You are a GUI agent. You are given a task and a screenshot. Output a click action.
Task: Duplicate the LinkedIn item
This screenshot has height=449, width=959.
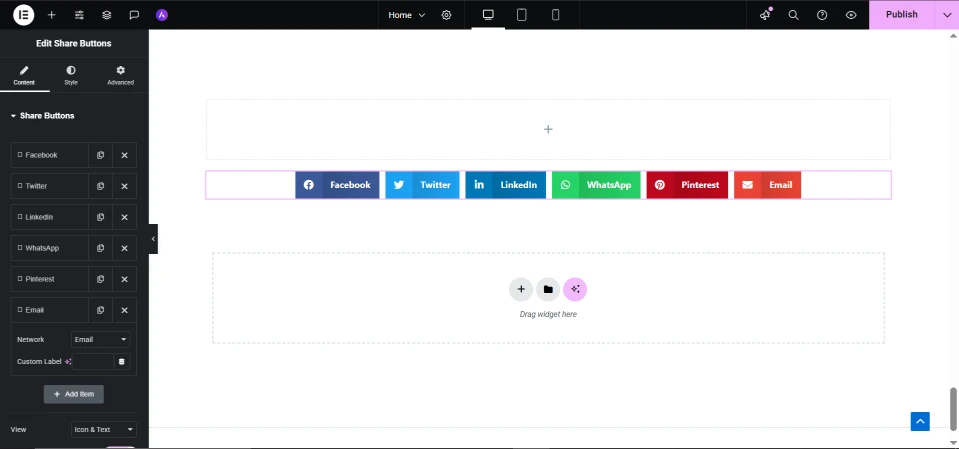click(100, 217)
